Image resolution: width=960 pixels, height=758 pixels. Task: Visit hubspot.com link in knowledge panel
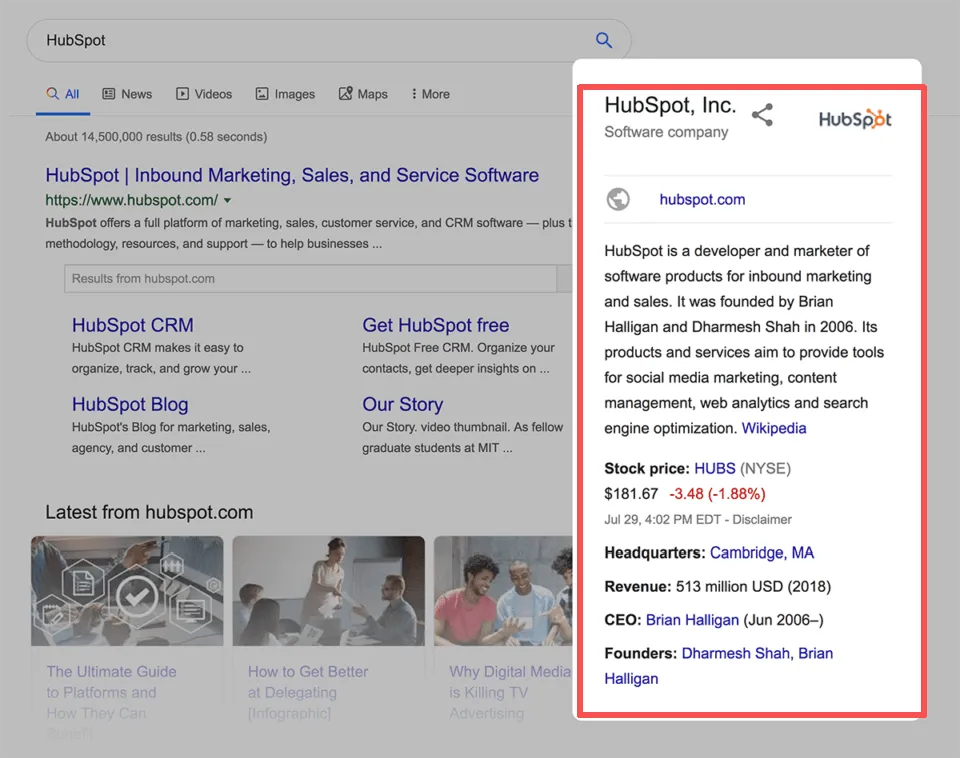[x=702, y=200]
